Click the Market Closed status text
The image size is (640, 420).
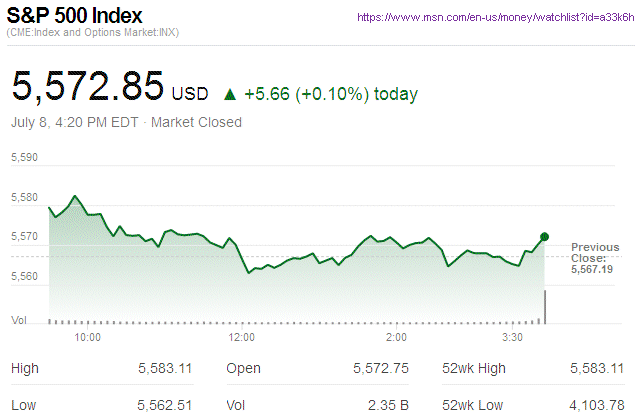click(x=196, y=123)
